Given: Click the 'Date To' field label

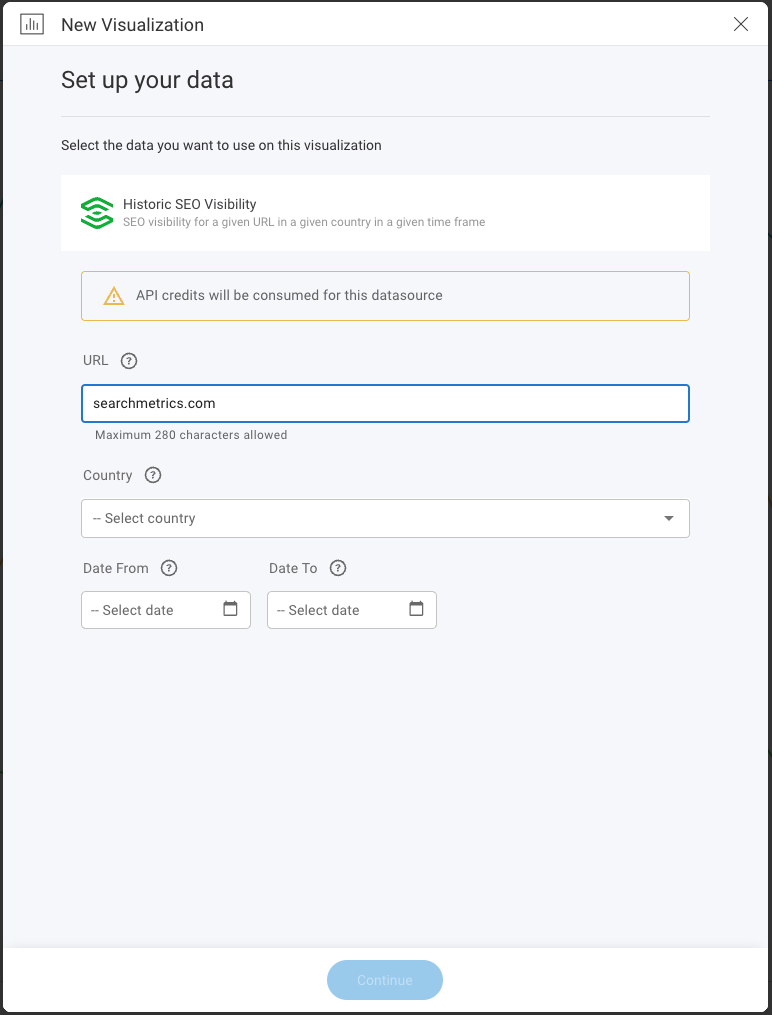Looking at the screenshot, I should click(x=293, y=568).
